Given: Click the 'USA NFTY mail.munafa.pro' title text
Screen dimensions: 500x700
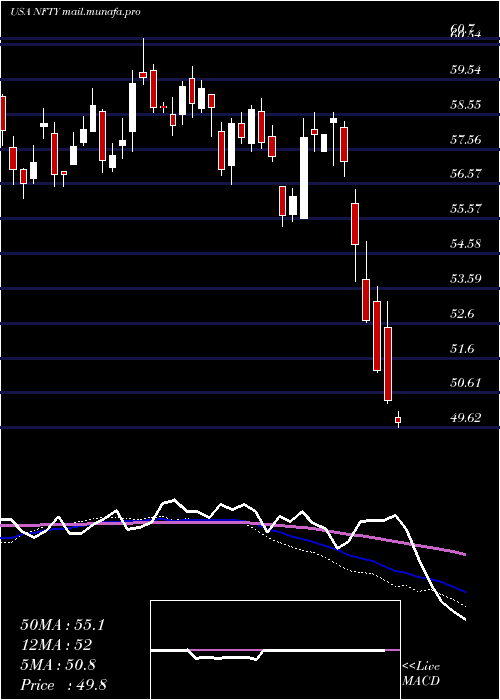Looking at the screenshot, I should 75,12.
